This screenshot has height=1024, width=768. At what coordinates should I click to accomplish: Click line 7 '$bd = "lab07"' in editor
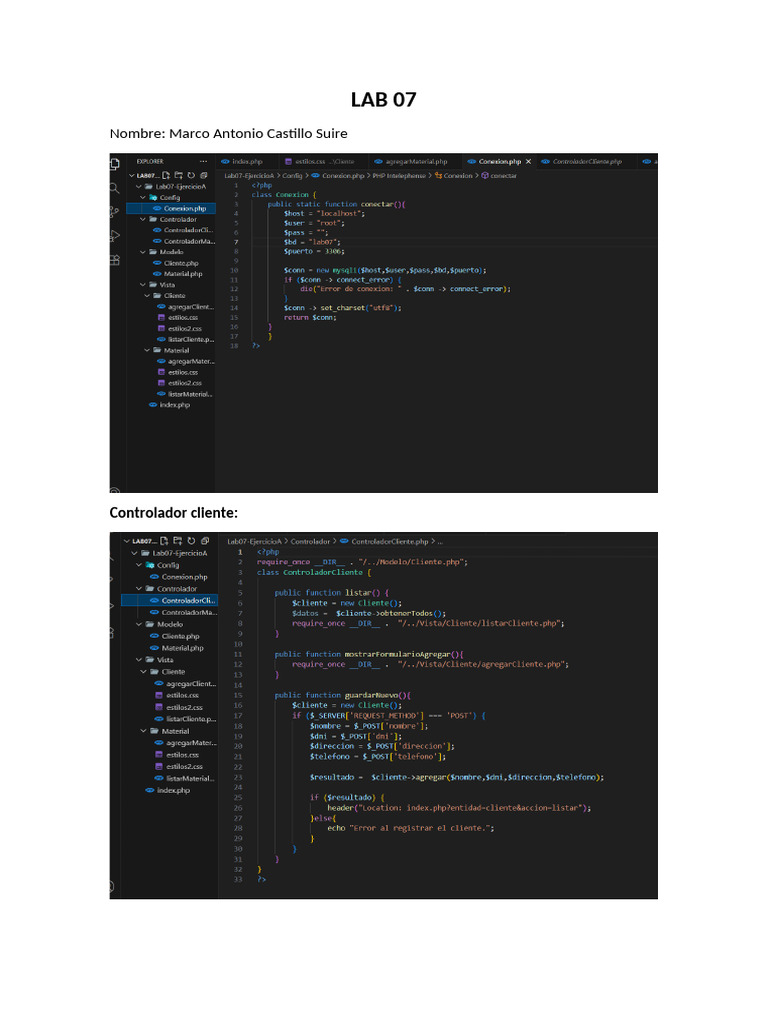[312, 242]
